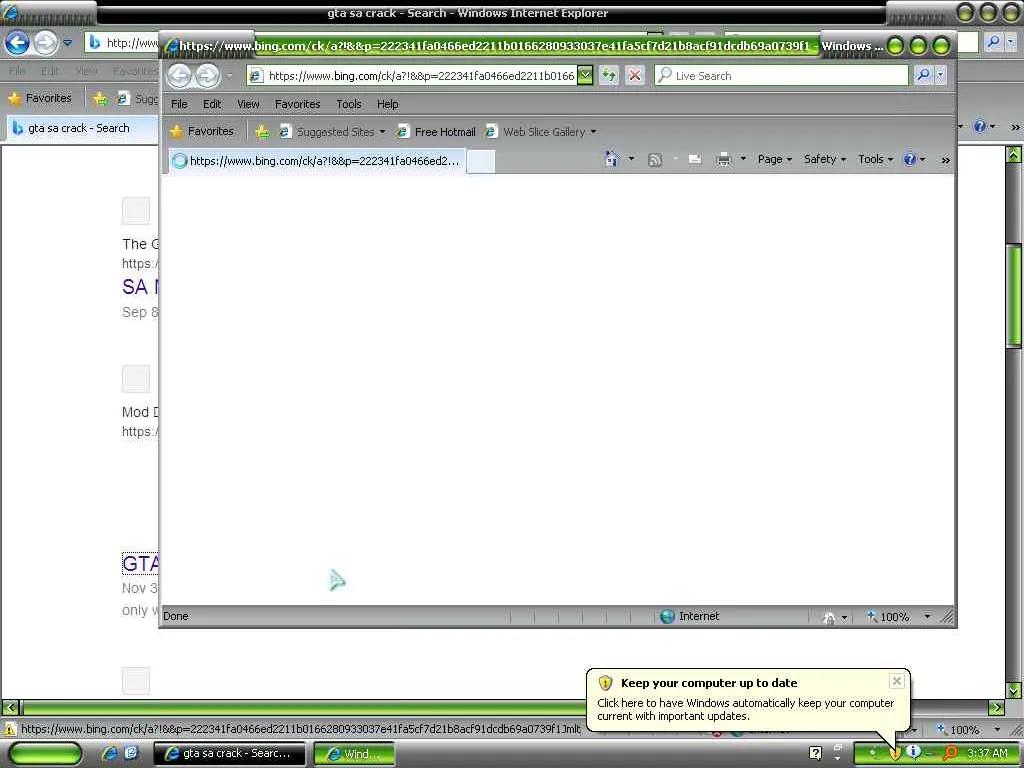Viewport: 1024px width, 768px height.
Task: Open the Tools command bar menu
Action: point(875,159)
